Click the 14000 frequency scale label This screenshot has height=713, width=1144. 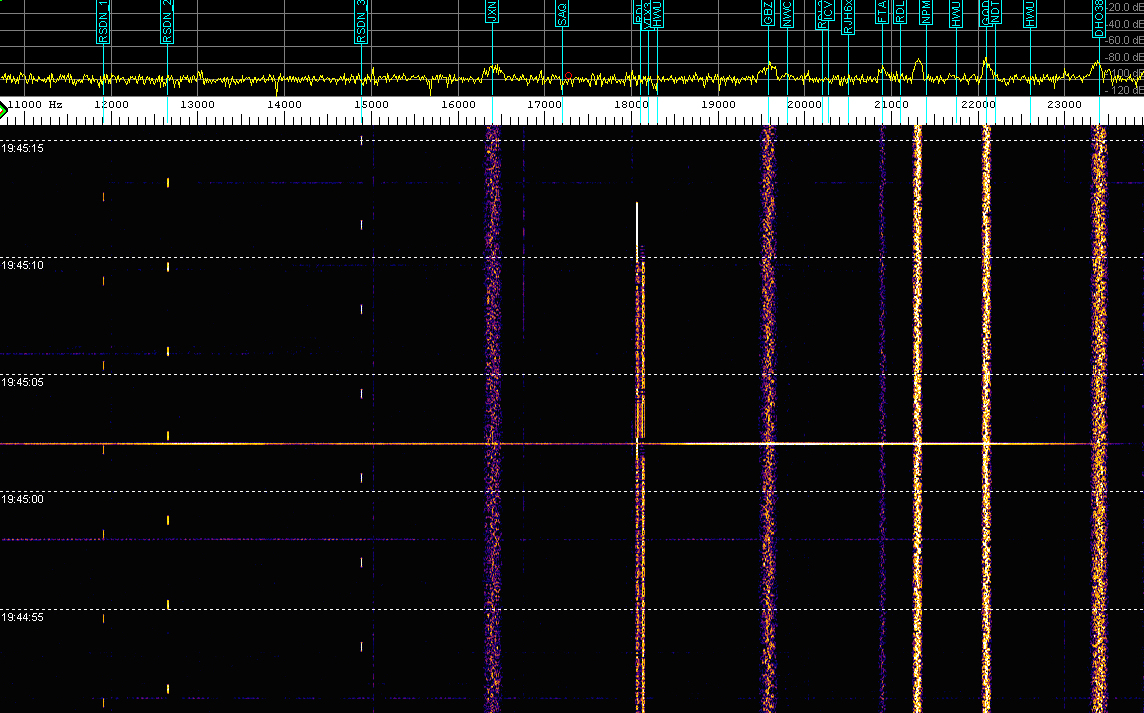click(285, 104)
